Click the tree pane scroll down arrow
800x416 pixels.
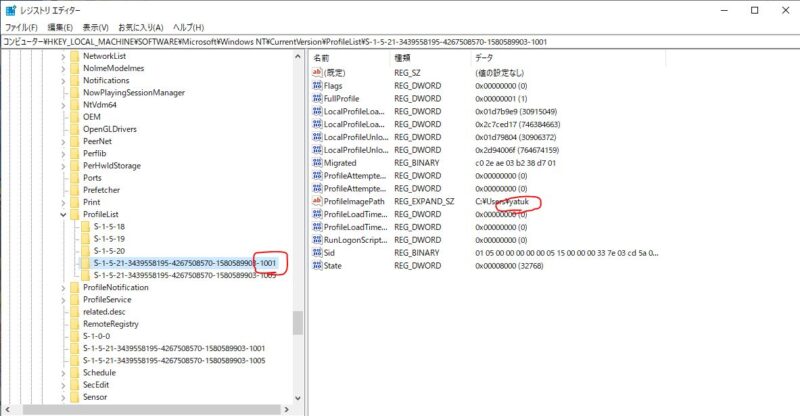(298, 398)
